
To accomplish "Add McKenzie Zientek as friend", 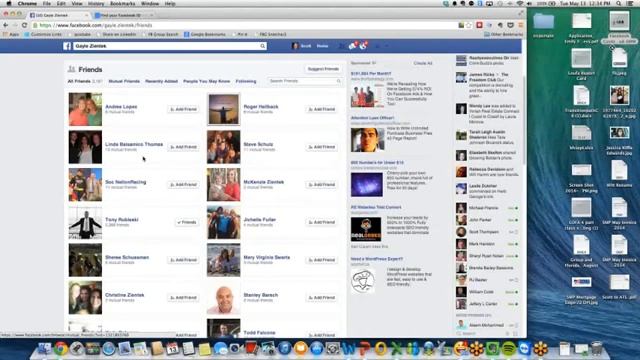I will (x=322, y=184).
